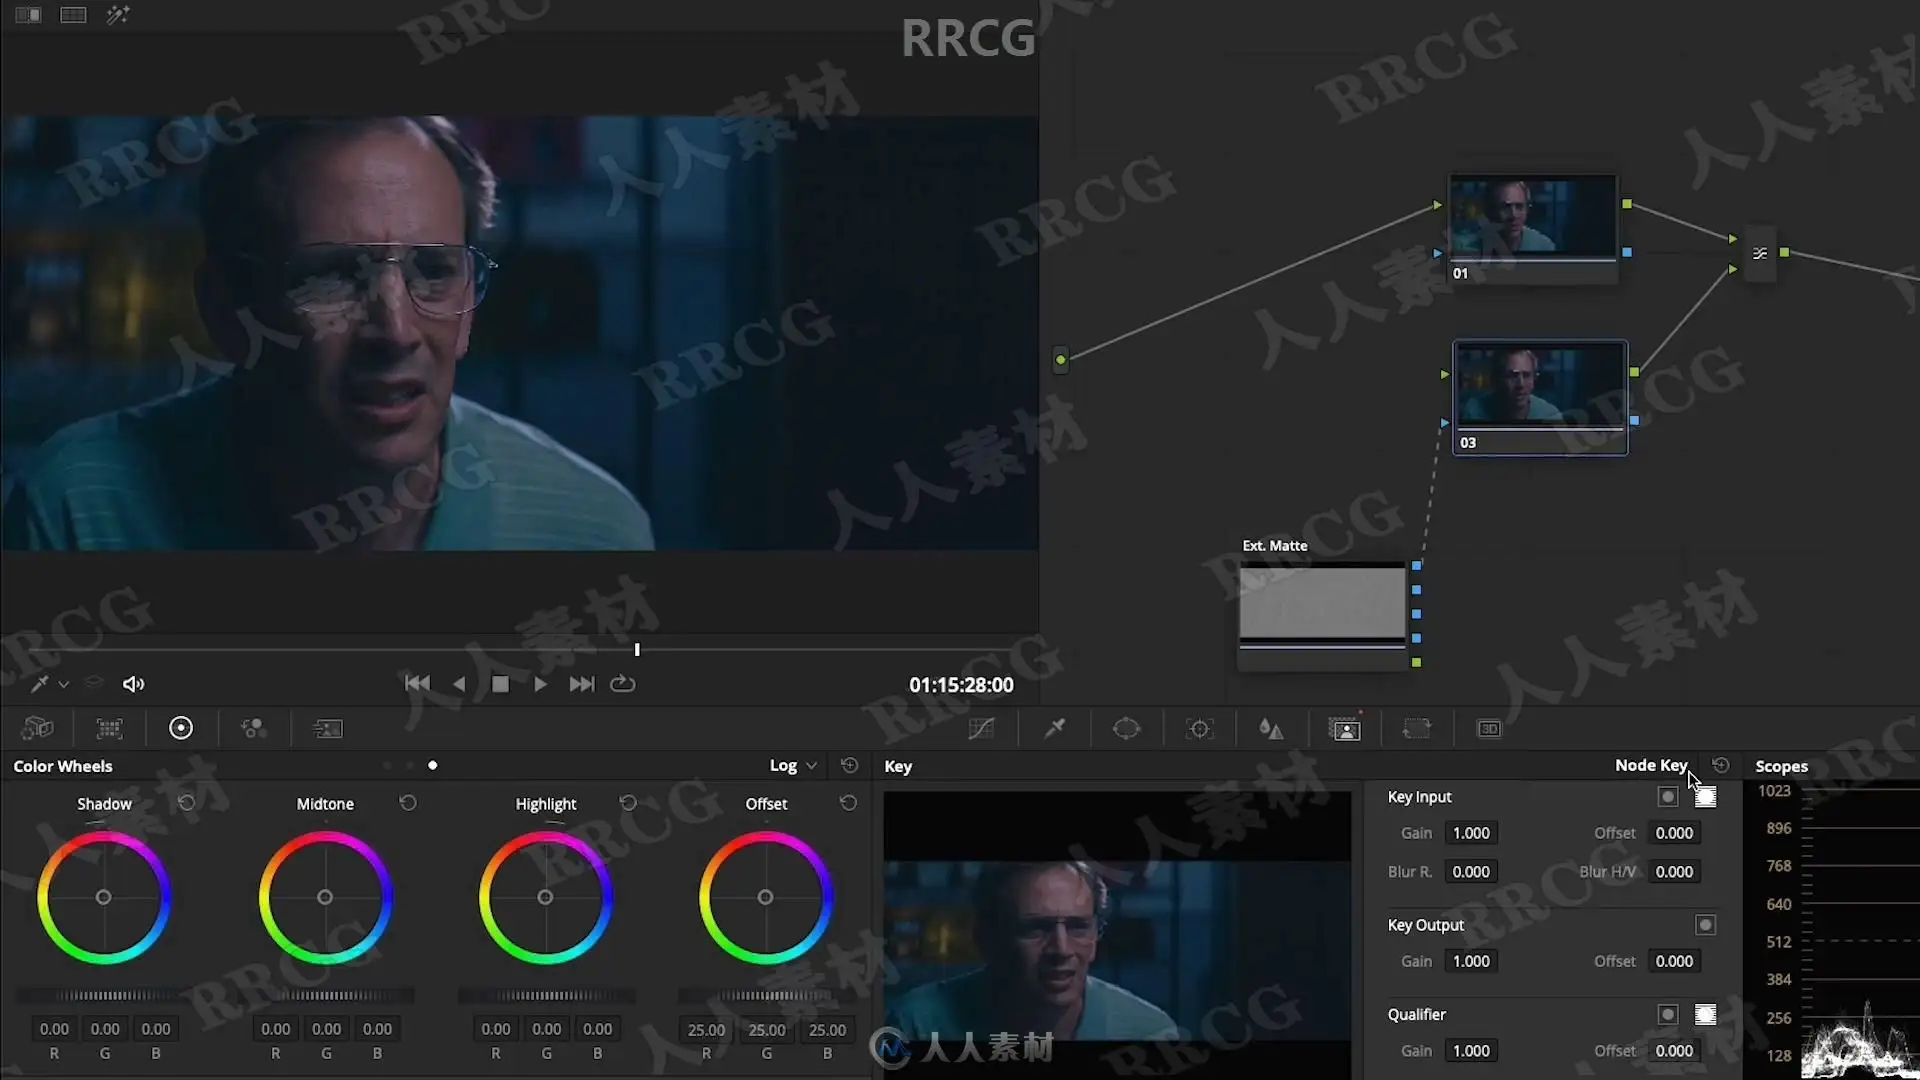Switch to the third Color Wheels page dot
This screenshot has height=1080, width=1920.
coord(433,765)
